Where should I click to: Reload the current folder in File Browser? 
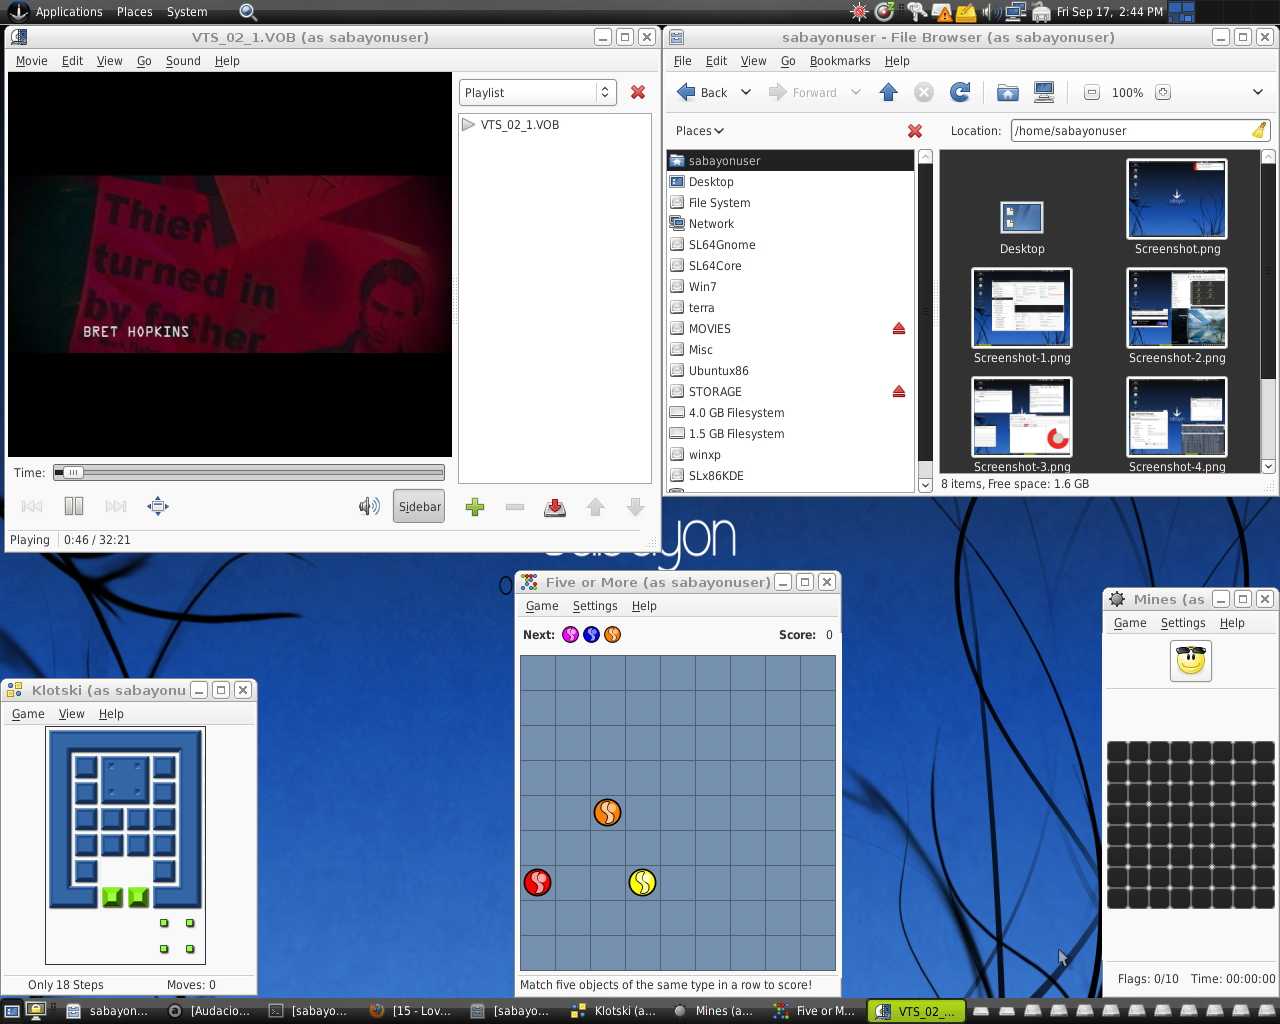pyautogui.click(x=960, y=92)
